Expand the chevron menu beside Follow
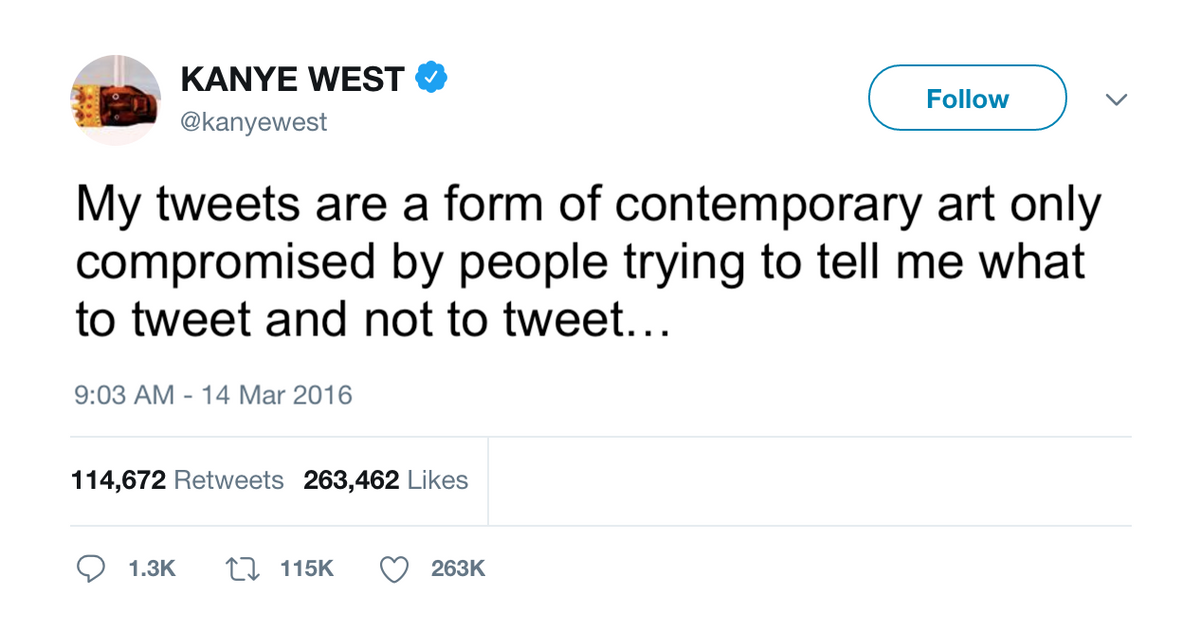Screen dimensions: 1200x631 pyautogui.click(x=1116, y=99)
